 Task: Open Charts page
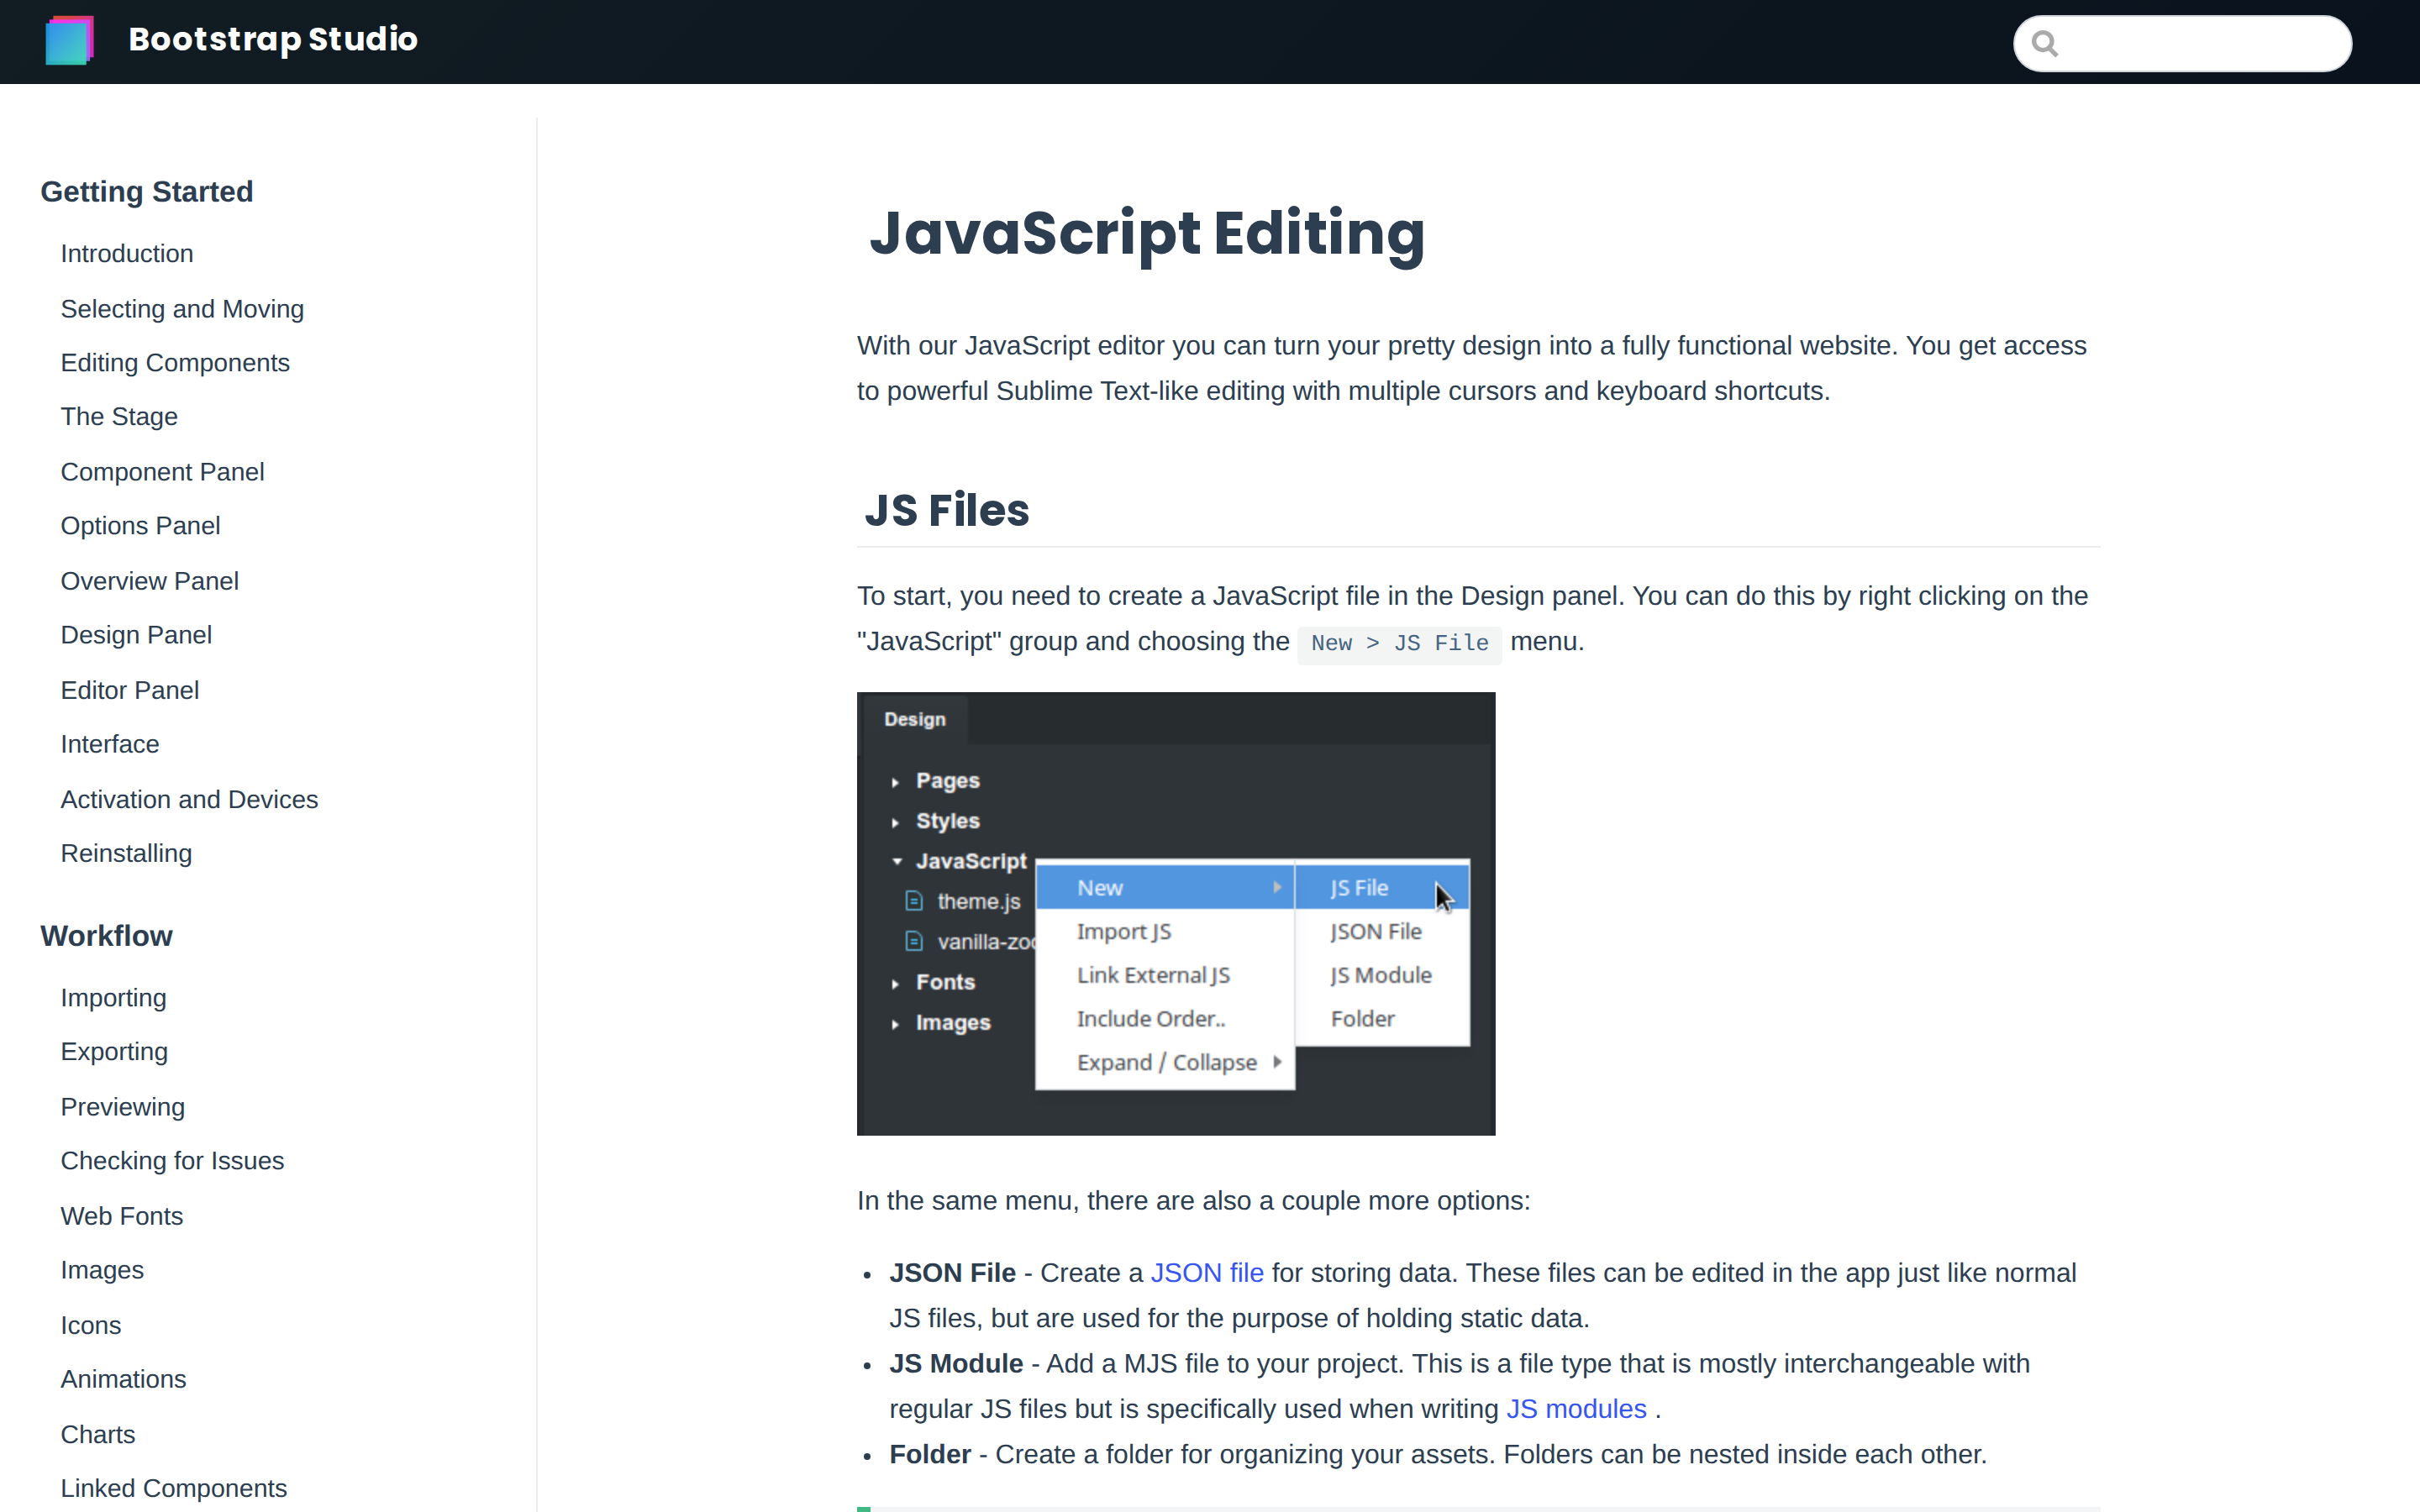coord(98,1434)
